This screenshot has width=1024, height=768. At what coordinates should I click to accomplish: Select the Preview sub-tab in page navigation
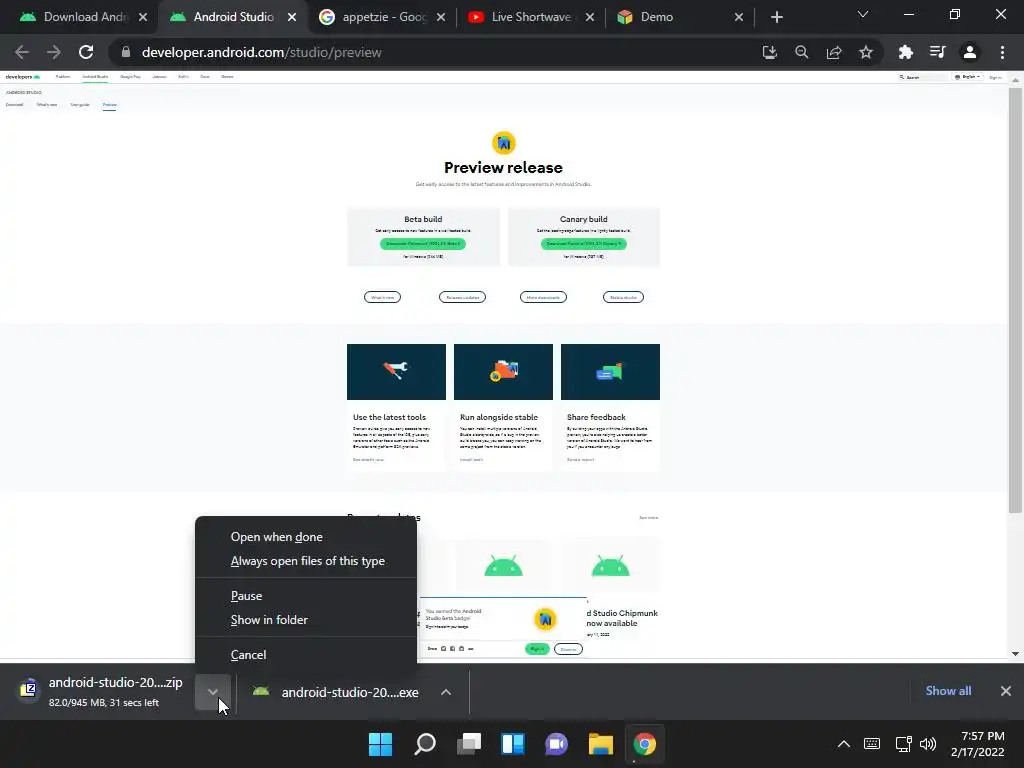pos(110,104)
